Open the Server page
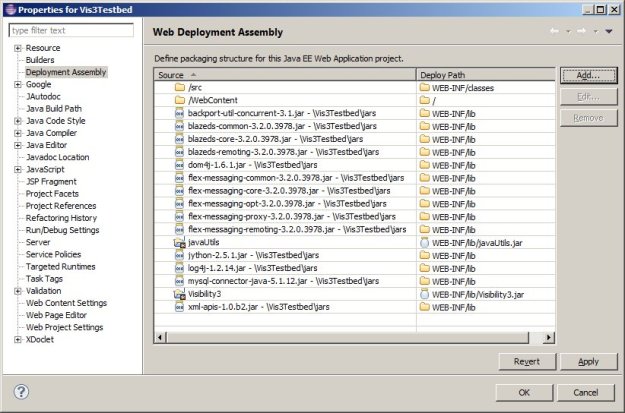 click(x=38, y=242)
